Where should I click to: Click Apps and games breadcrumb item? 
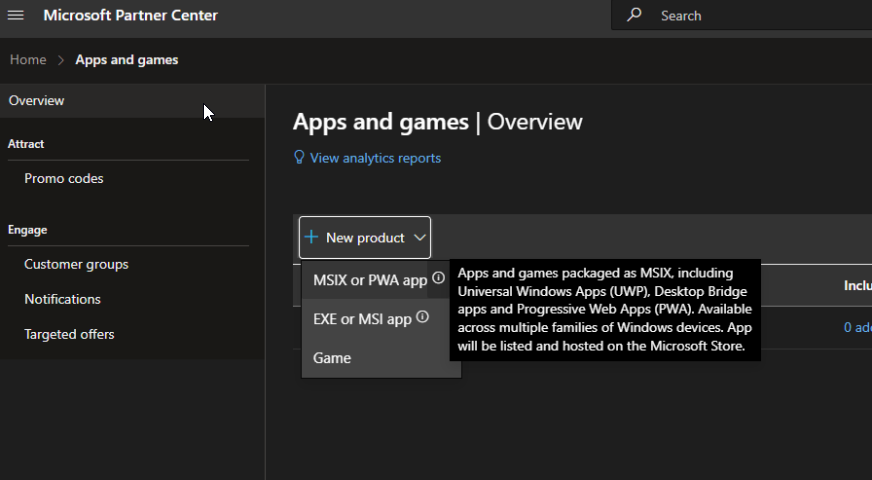point(127,60)
